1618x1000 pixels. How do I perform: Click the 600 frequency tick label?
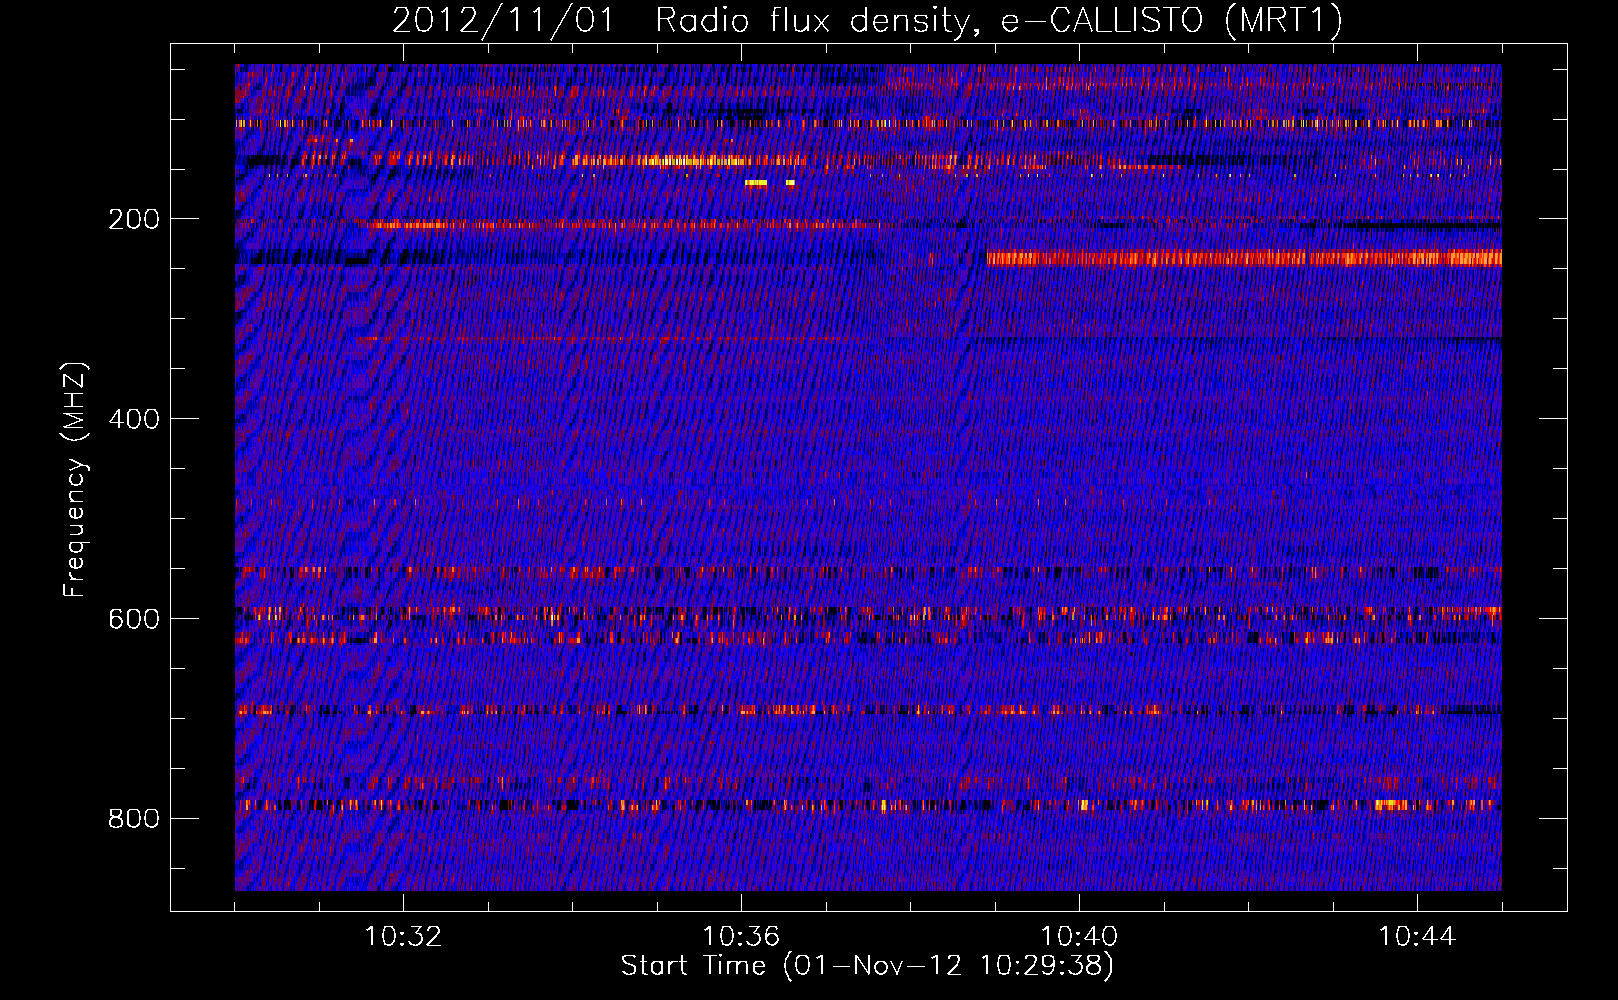(x=133, y=619)
